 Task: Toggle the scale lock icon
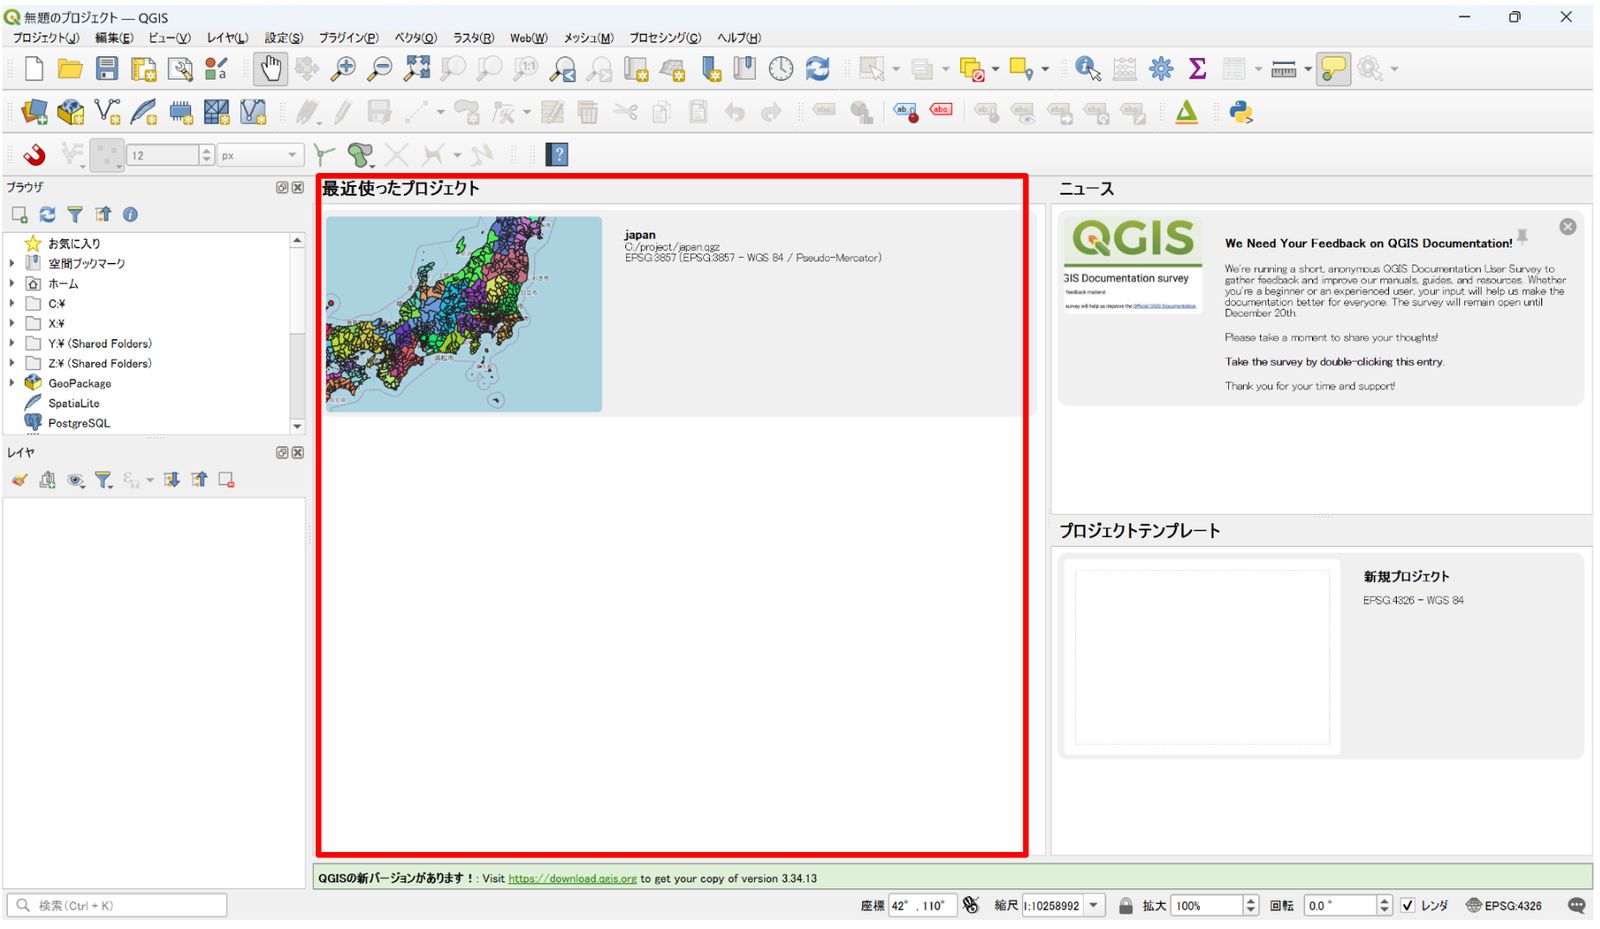click(x=1125, y=905)
